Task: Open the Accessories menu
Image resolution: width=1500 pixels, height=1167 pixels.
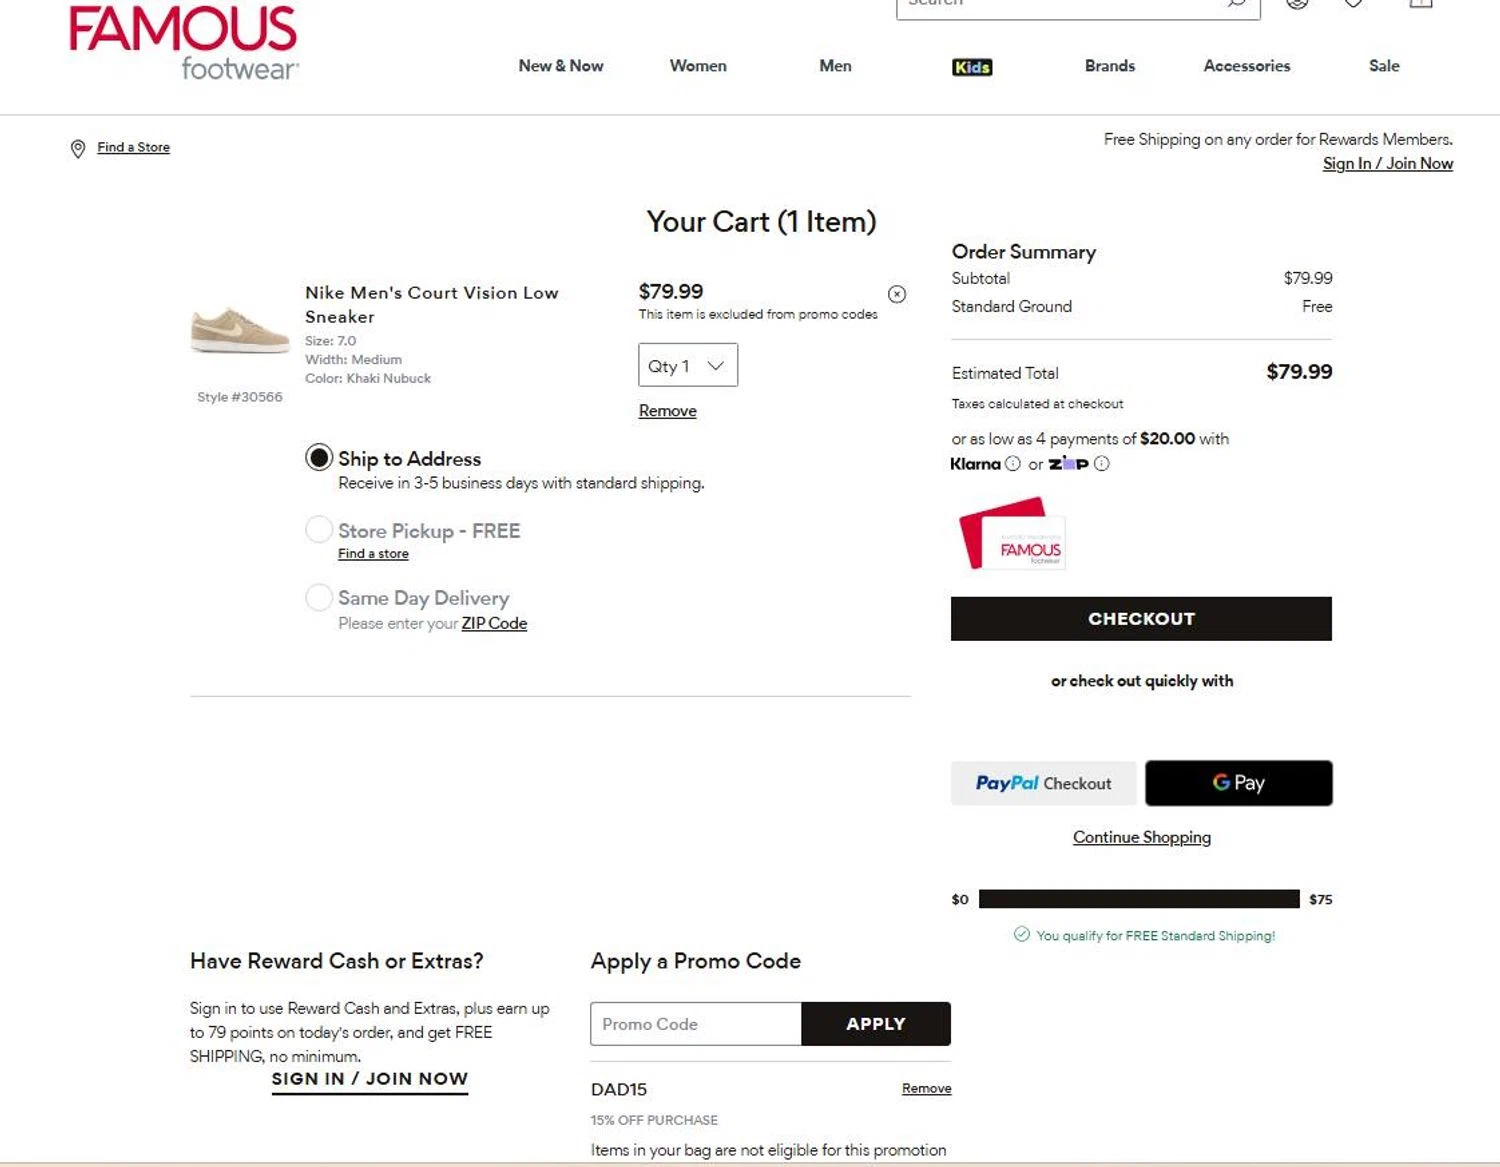Action: [1247, 66]
